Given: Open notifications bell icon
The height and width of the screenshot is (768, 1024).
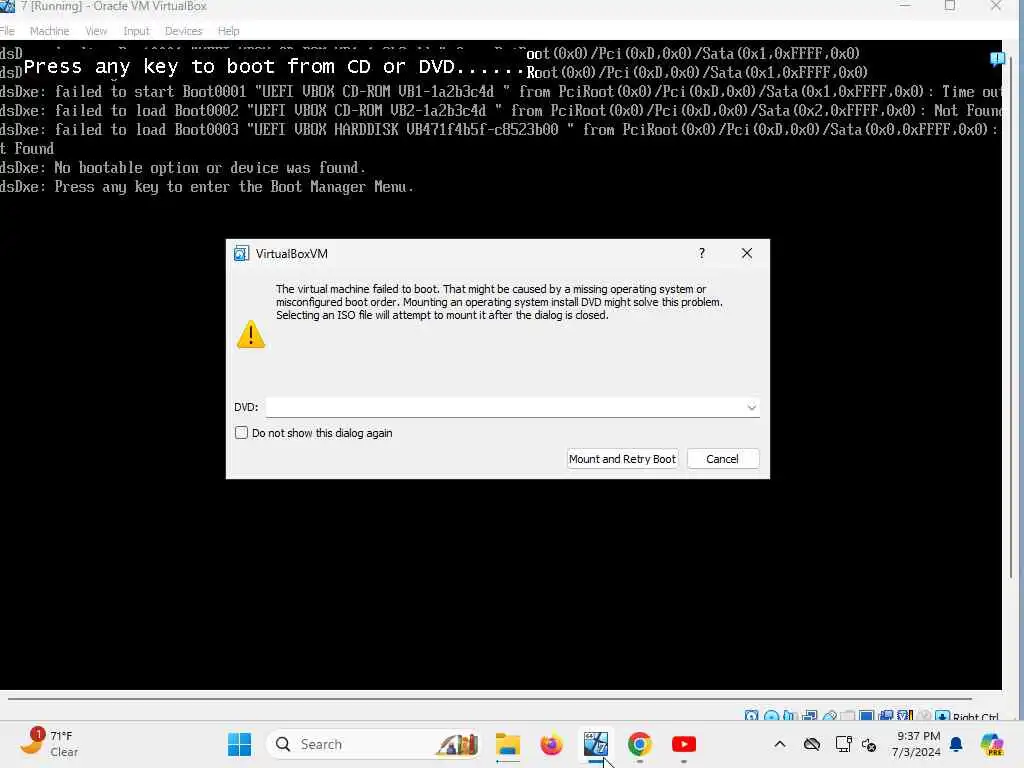Looking at the screenshot, I should [x=956, y=744].
